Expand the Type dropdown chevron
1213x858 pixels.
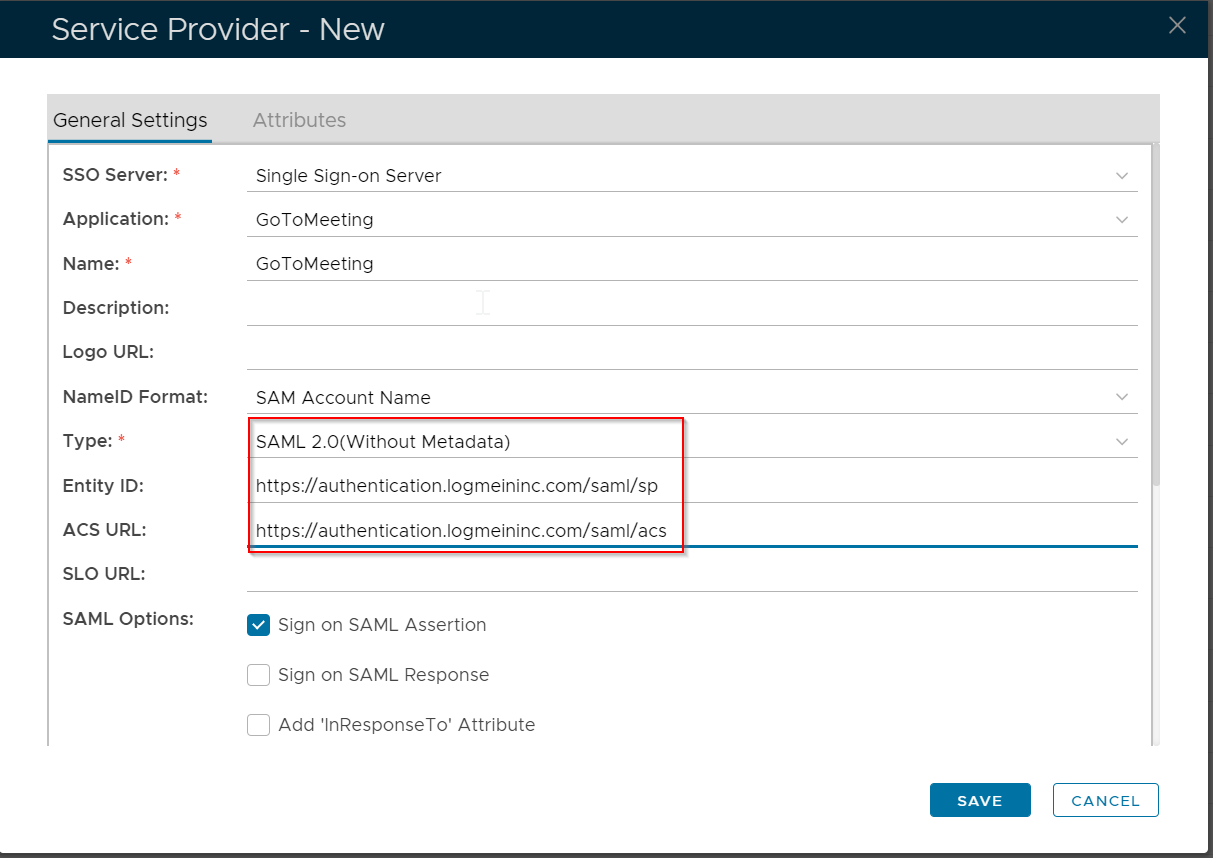tap(1122, 441)
